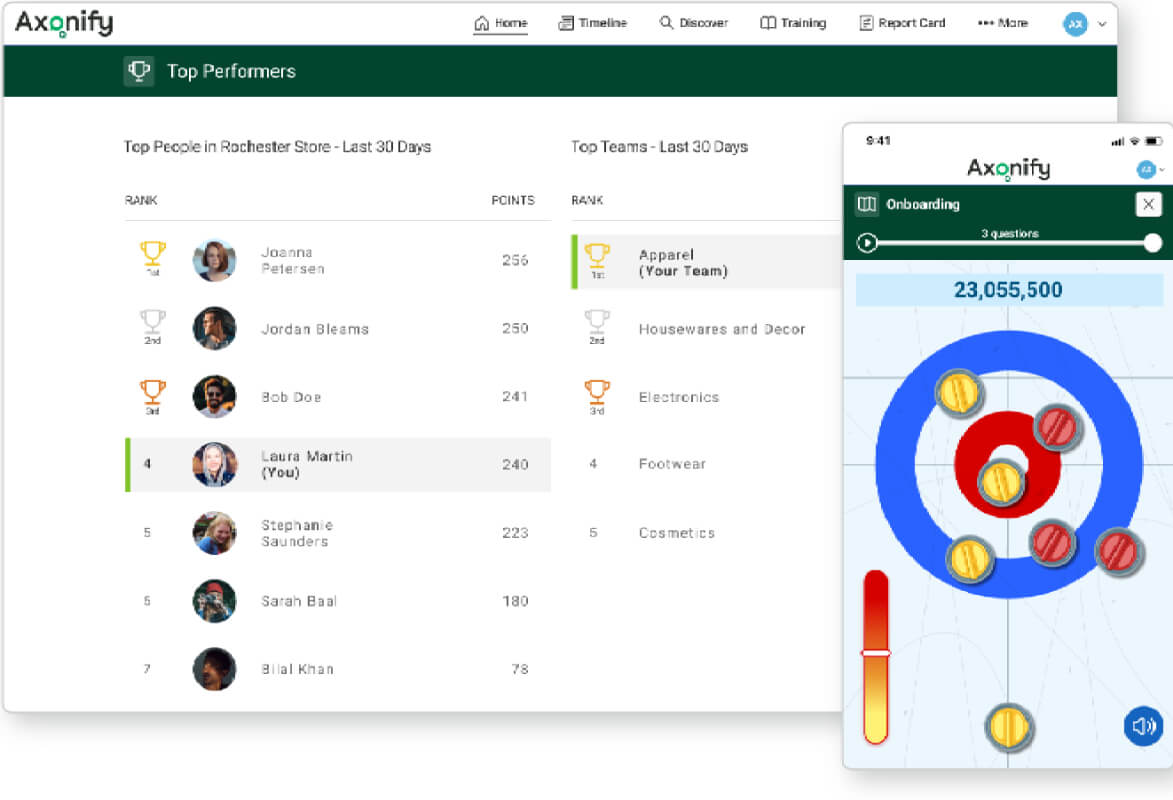1173x800 pixels.
Task: Select the name Bob Doe
Action: pos(291,397)
